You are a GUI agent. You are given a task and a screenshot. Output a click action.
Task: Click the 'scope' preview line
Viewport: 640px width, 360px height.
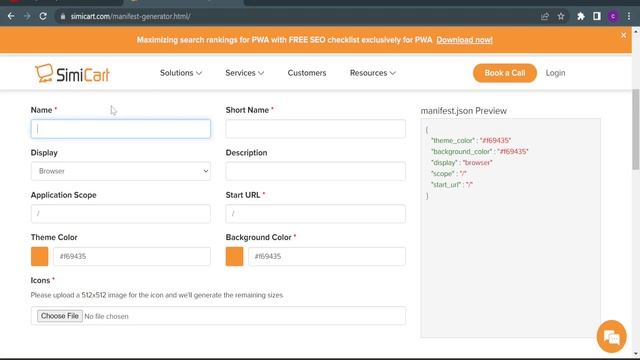pyautogui.click(x=449, y=173)
